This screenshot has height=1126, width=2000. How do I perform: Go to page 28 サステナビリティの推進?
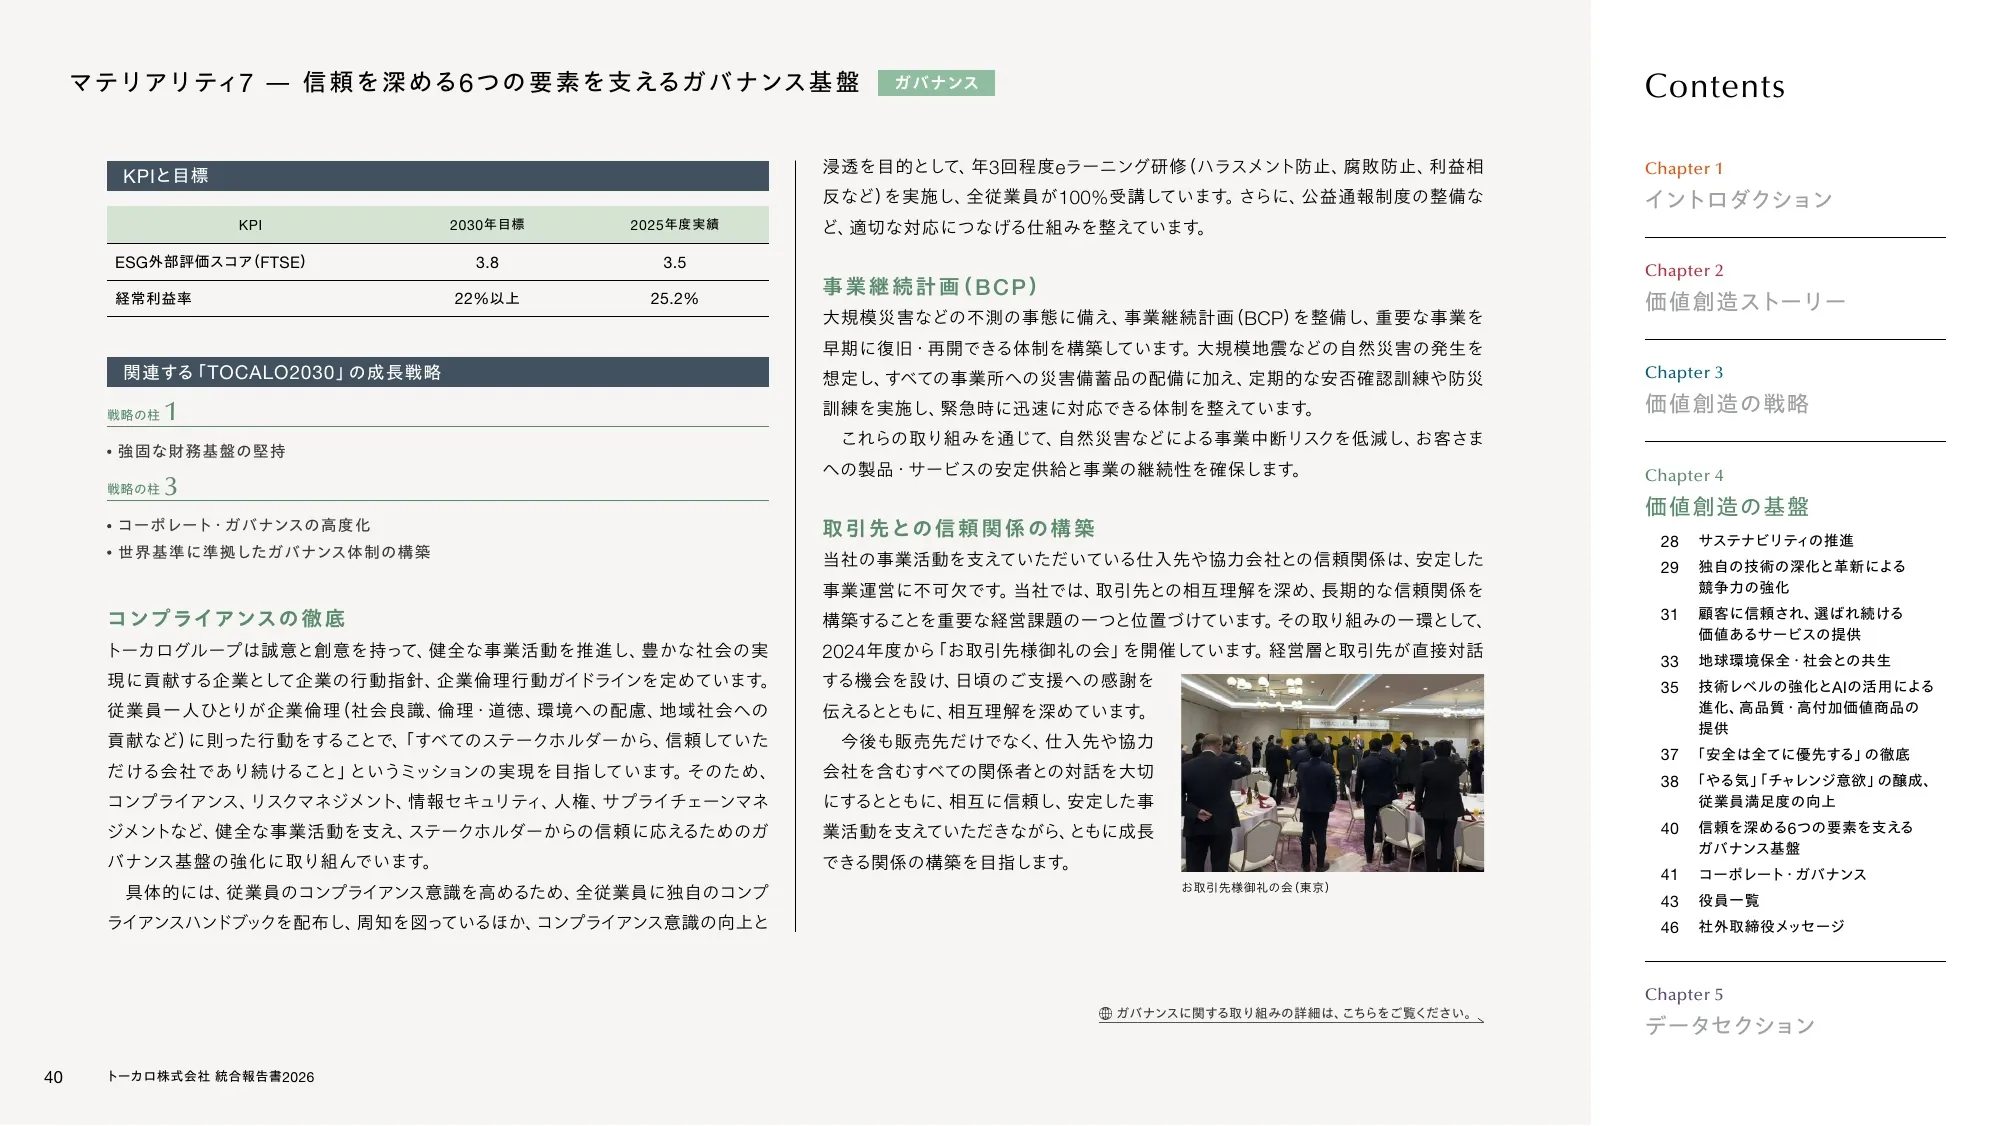(1757, 541)
